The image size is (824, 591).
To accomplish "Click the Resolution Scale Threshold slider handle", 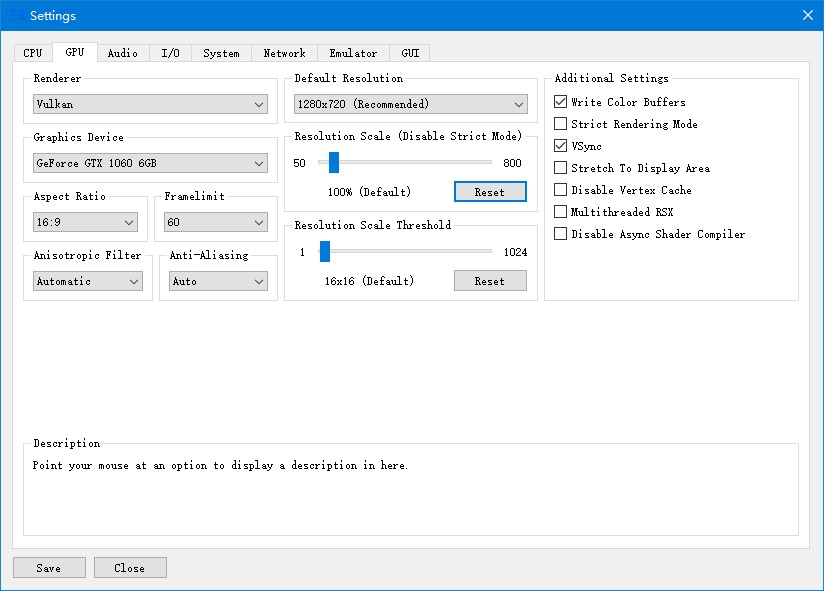I will (324, 252).
